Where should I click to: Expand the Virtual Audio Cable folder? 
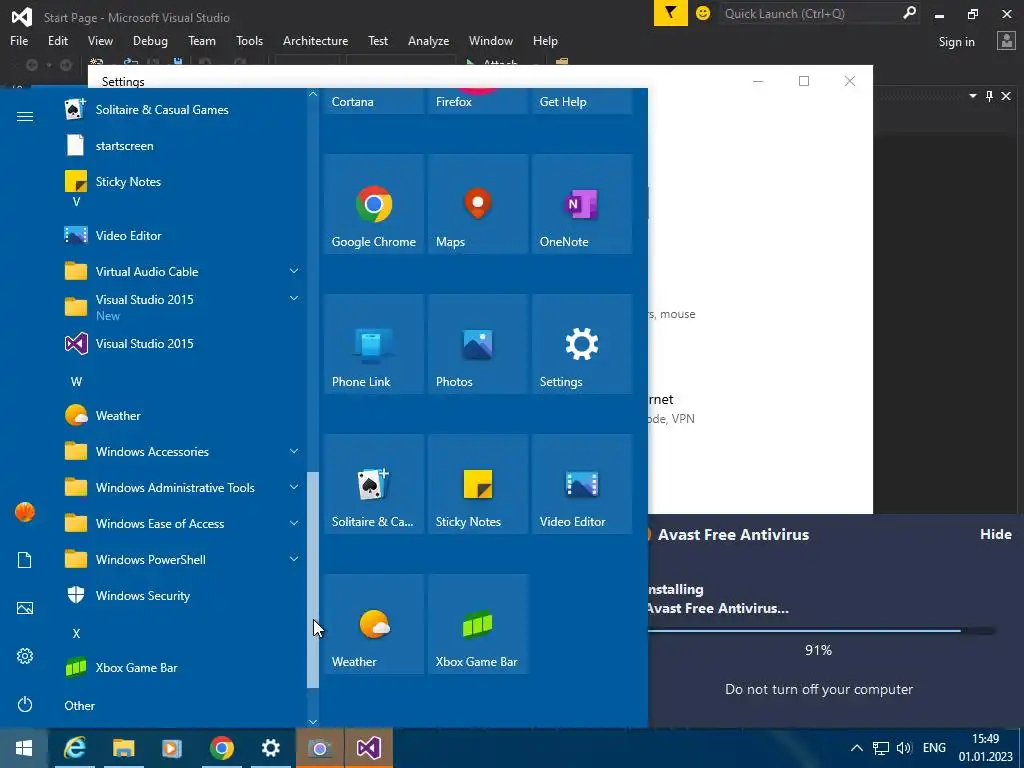pyautogui.click(x=182, y=272)
